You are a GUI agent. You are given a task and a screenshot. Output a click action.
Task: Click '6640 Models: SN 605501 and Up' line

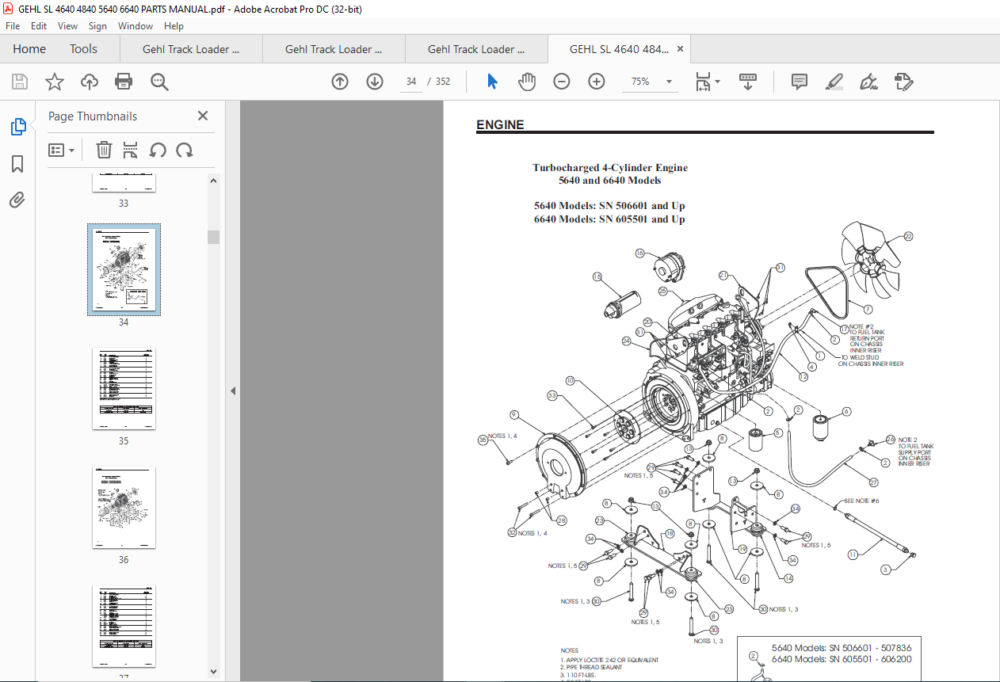coord(609,219)
